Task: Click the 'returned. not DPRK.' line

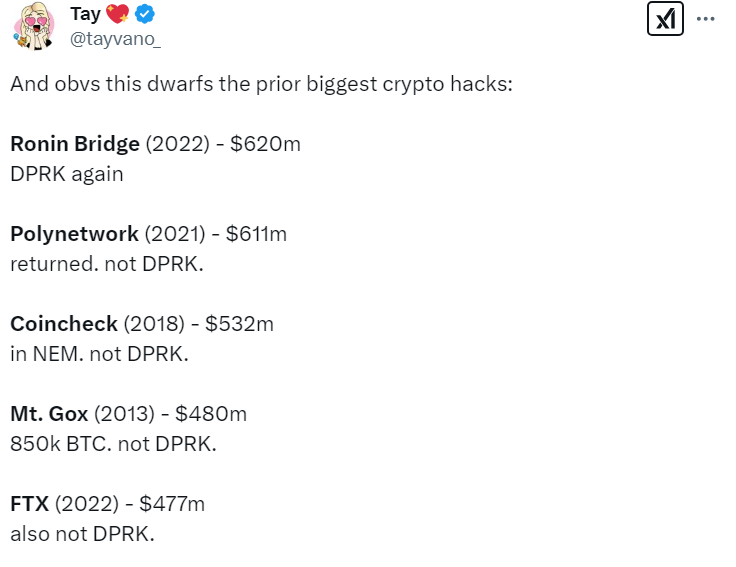Action: (x=107, y=264)
